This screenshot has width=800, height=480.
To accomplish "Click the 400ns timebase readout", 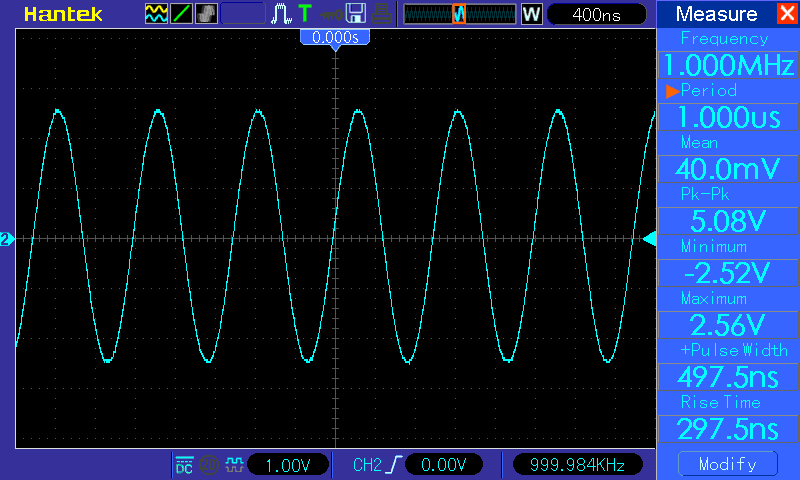I will click(596, 14).
